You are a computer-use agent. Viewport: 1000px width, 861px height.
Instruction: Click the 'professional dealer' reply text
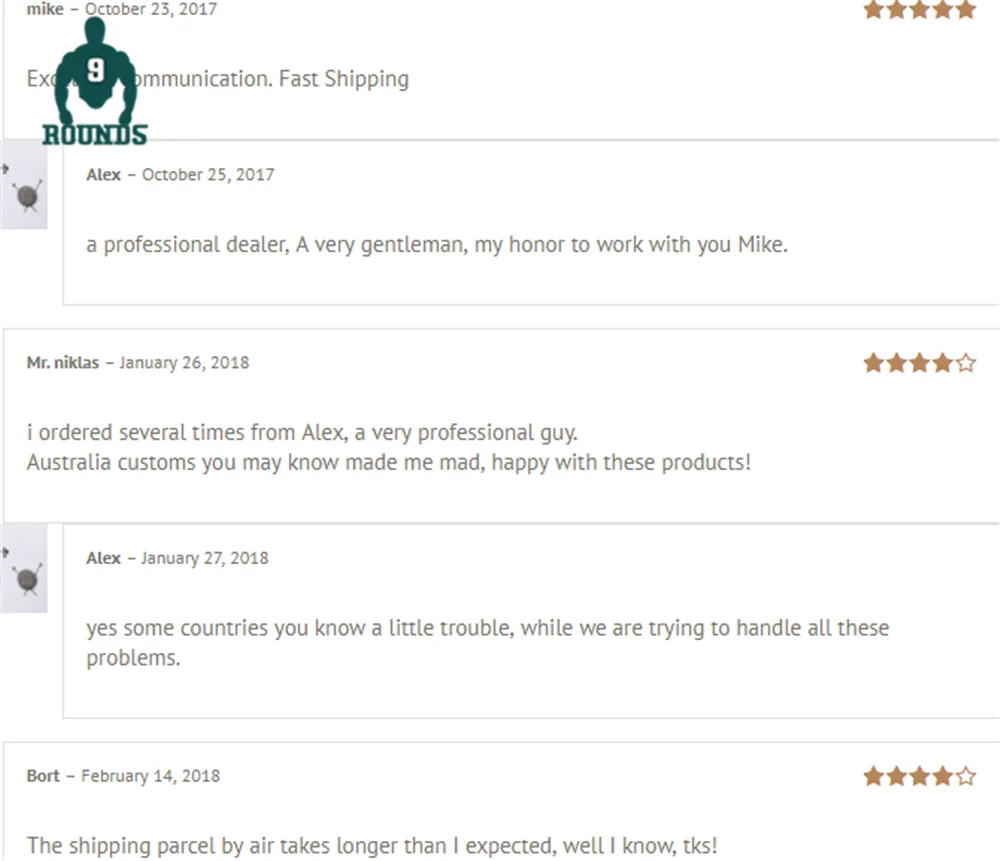pos(436,245)
